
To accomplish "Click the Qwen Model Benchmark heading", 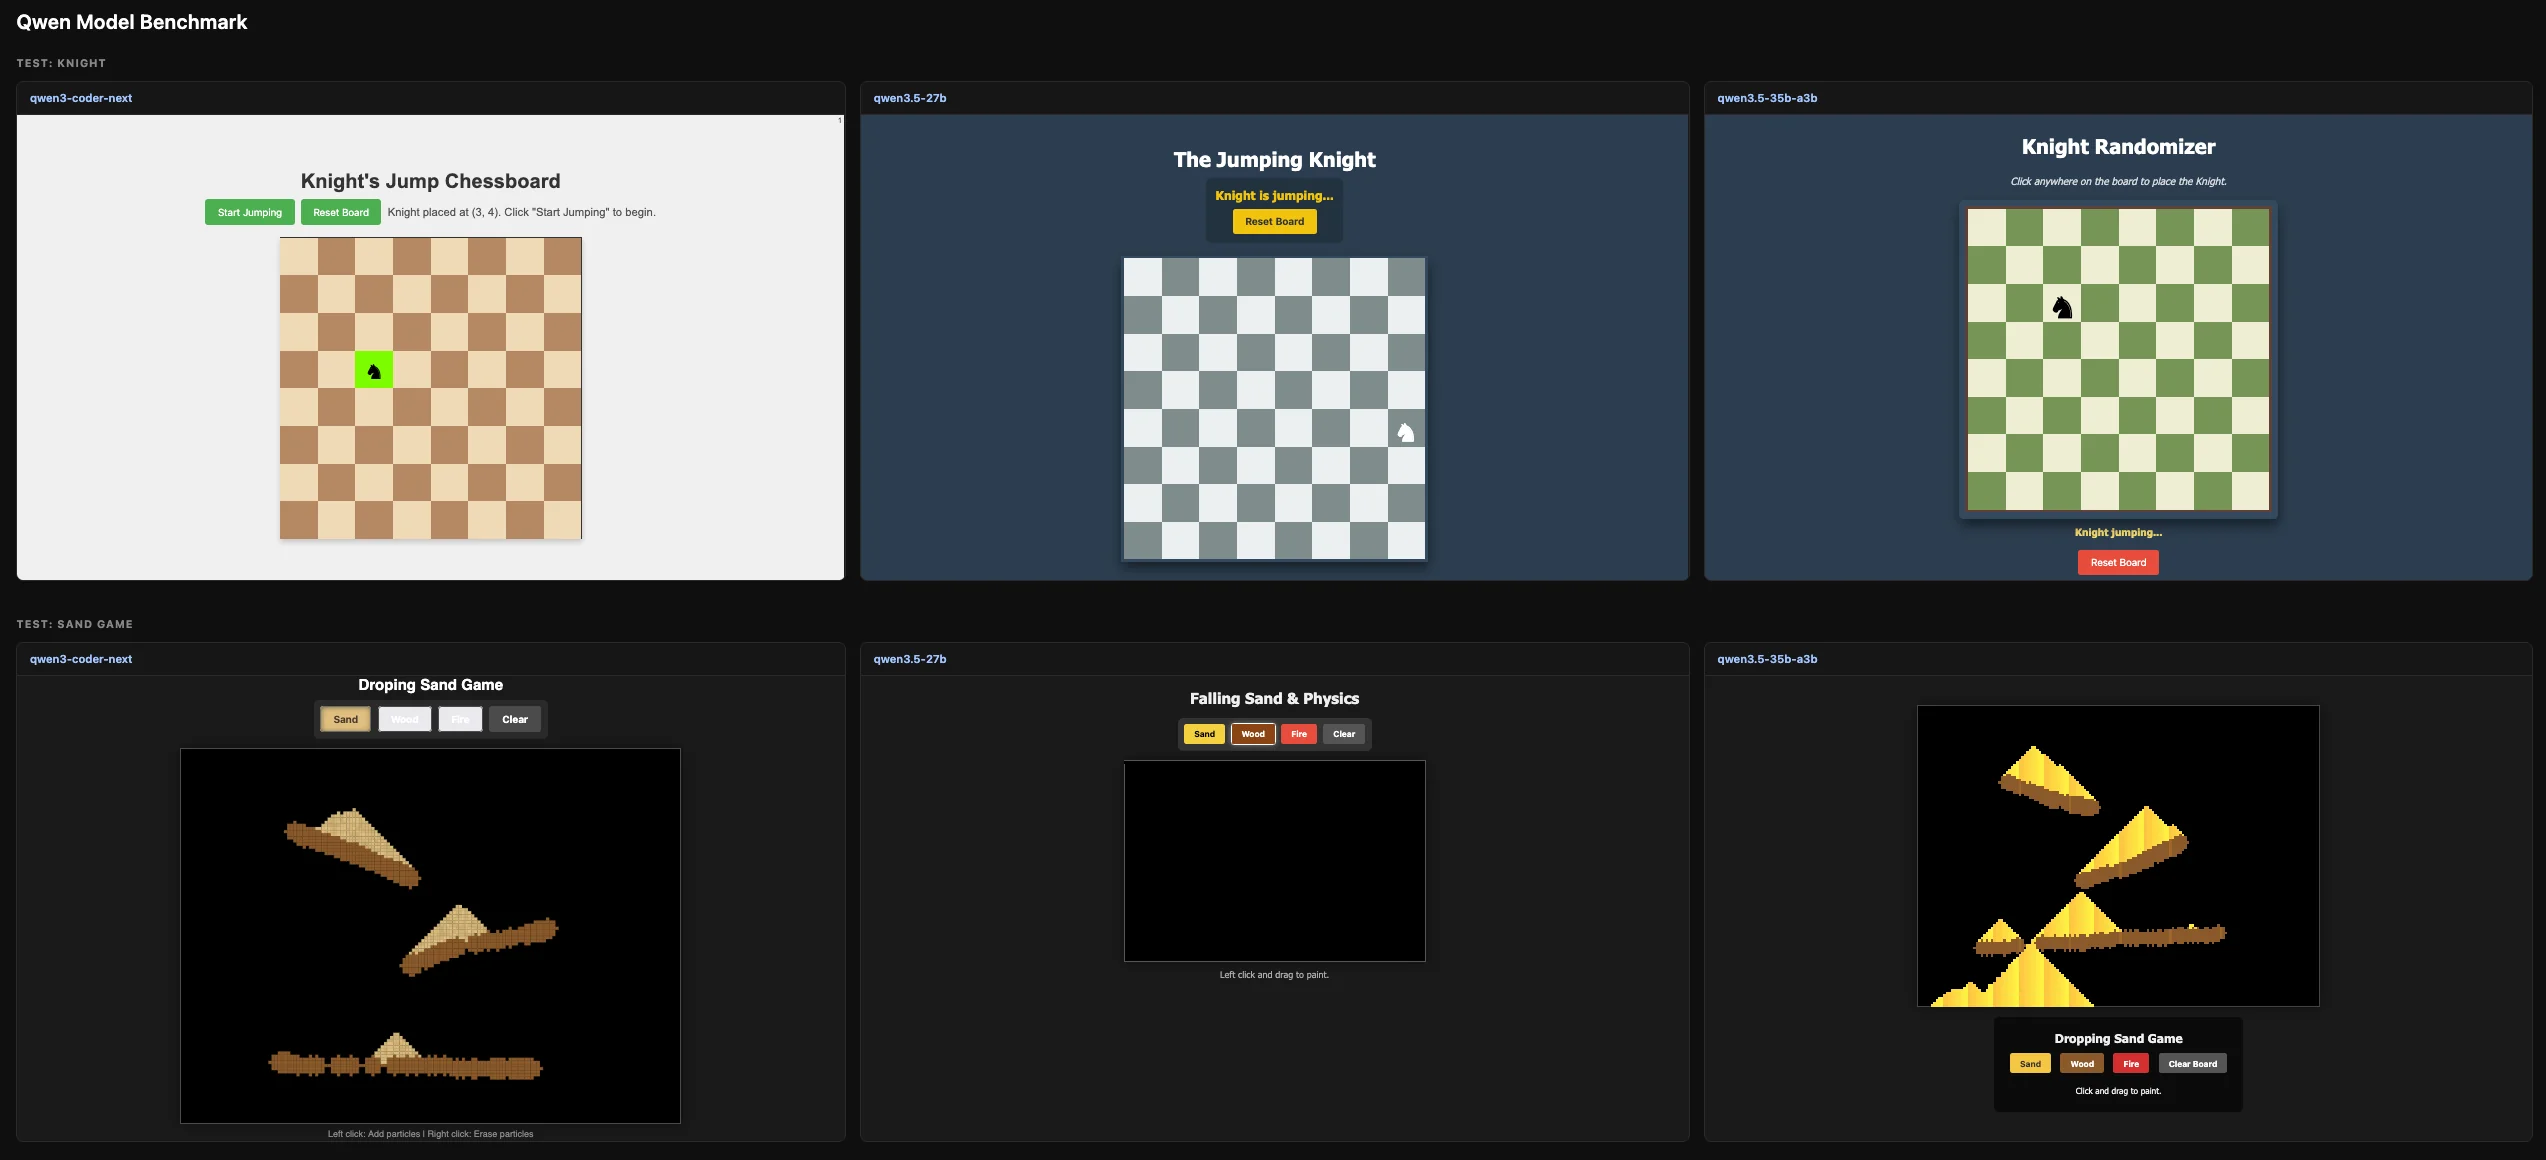I will (132, 22).
